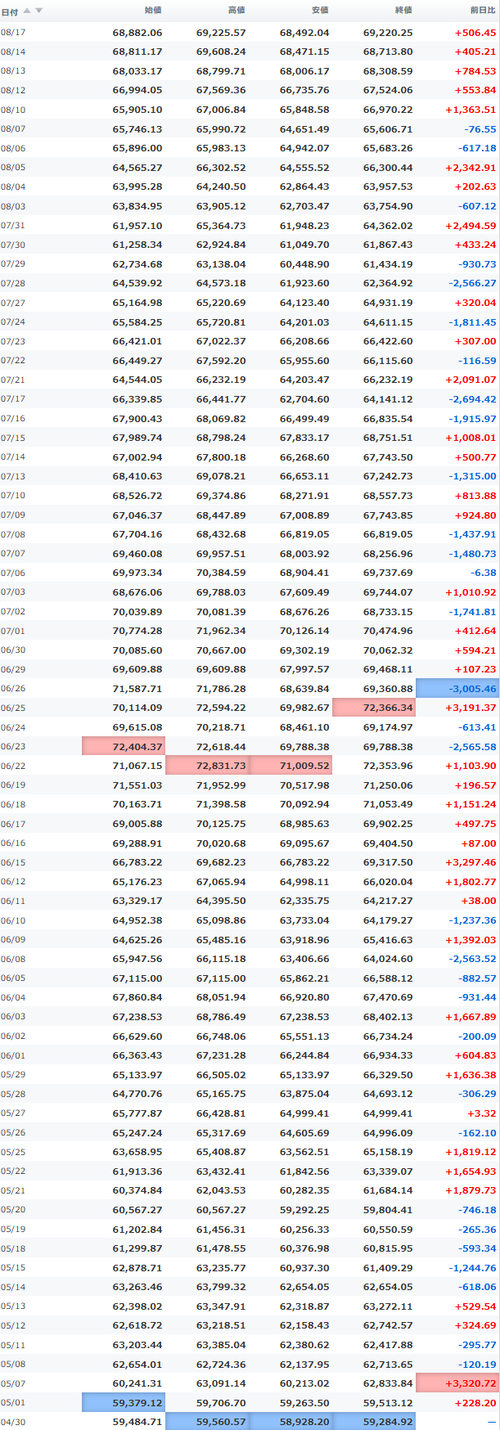Click the 安値 column header
Image resolution: width=500 pixels, height=1430 pixels.
318,11
